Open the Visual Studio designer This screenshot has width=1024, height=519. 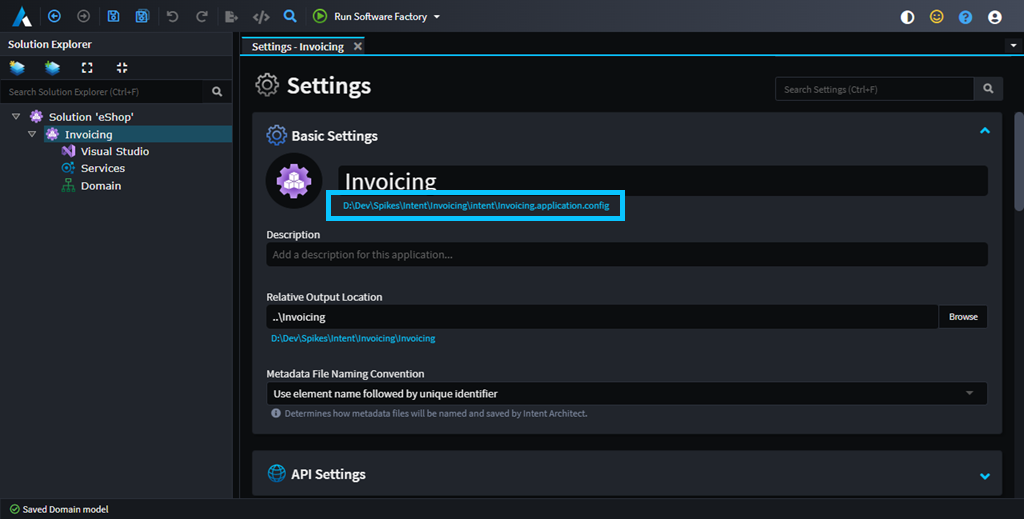114,151
